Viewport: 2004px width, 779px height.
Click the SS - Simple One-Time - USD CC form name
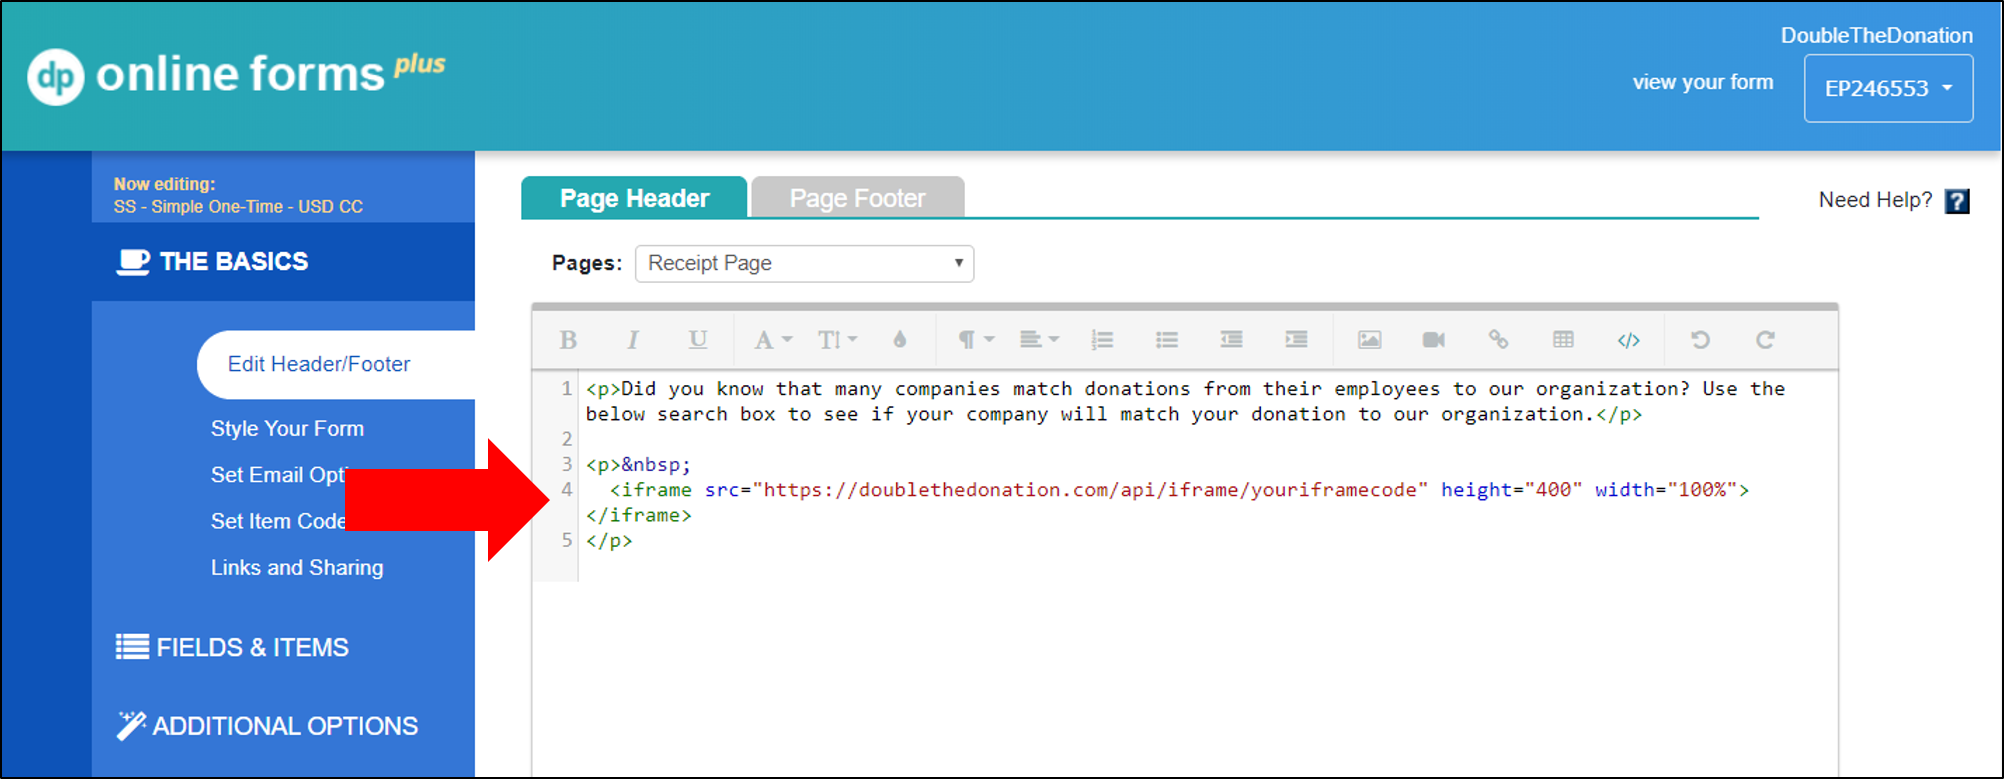(238, 207)
